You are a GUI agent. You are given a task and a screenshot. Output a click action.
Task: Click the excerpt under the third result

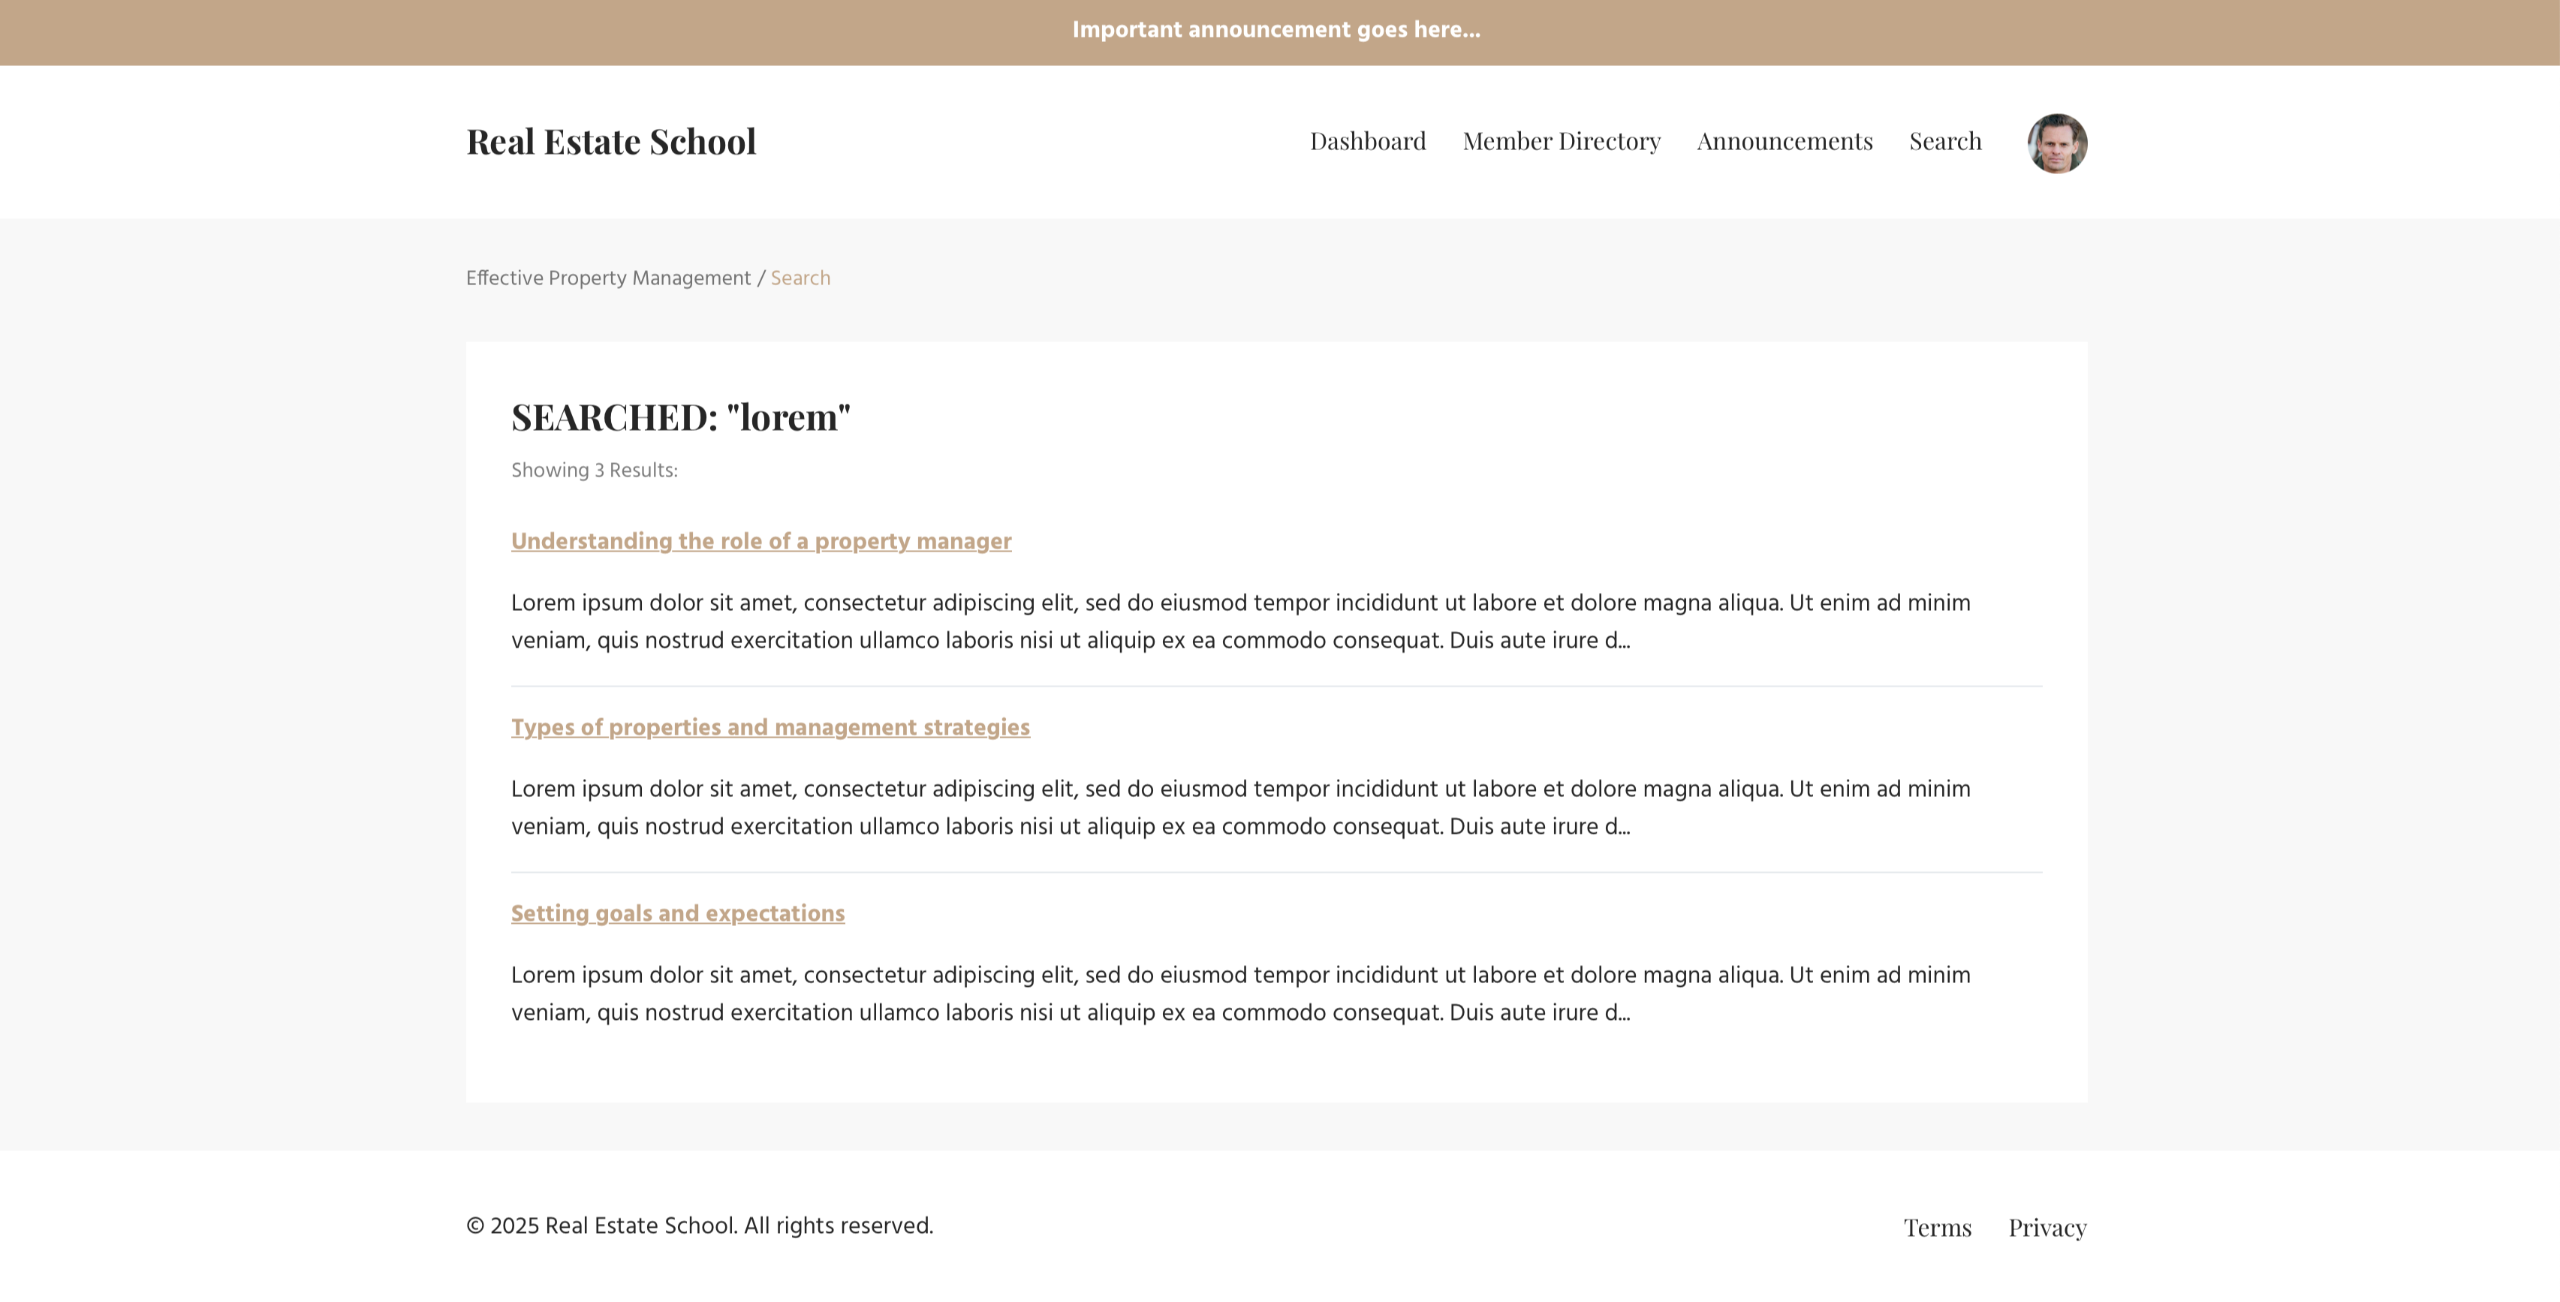pyautogui.click(x=1240, y=993)
